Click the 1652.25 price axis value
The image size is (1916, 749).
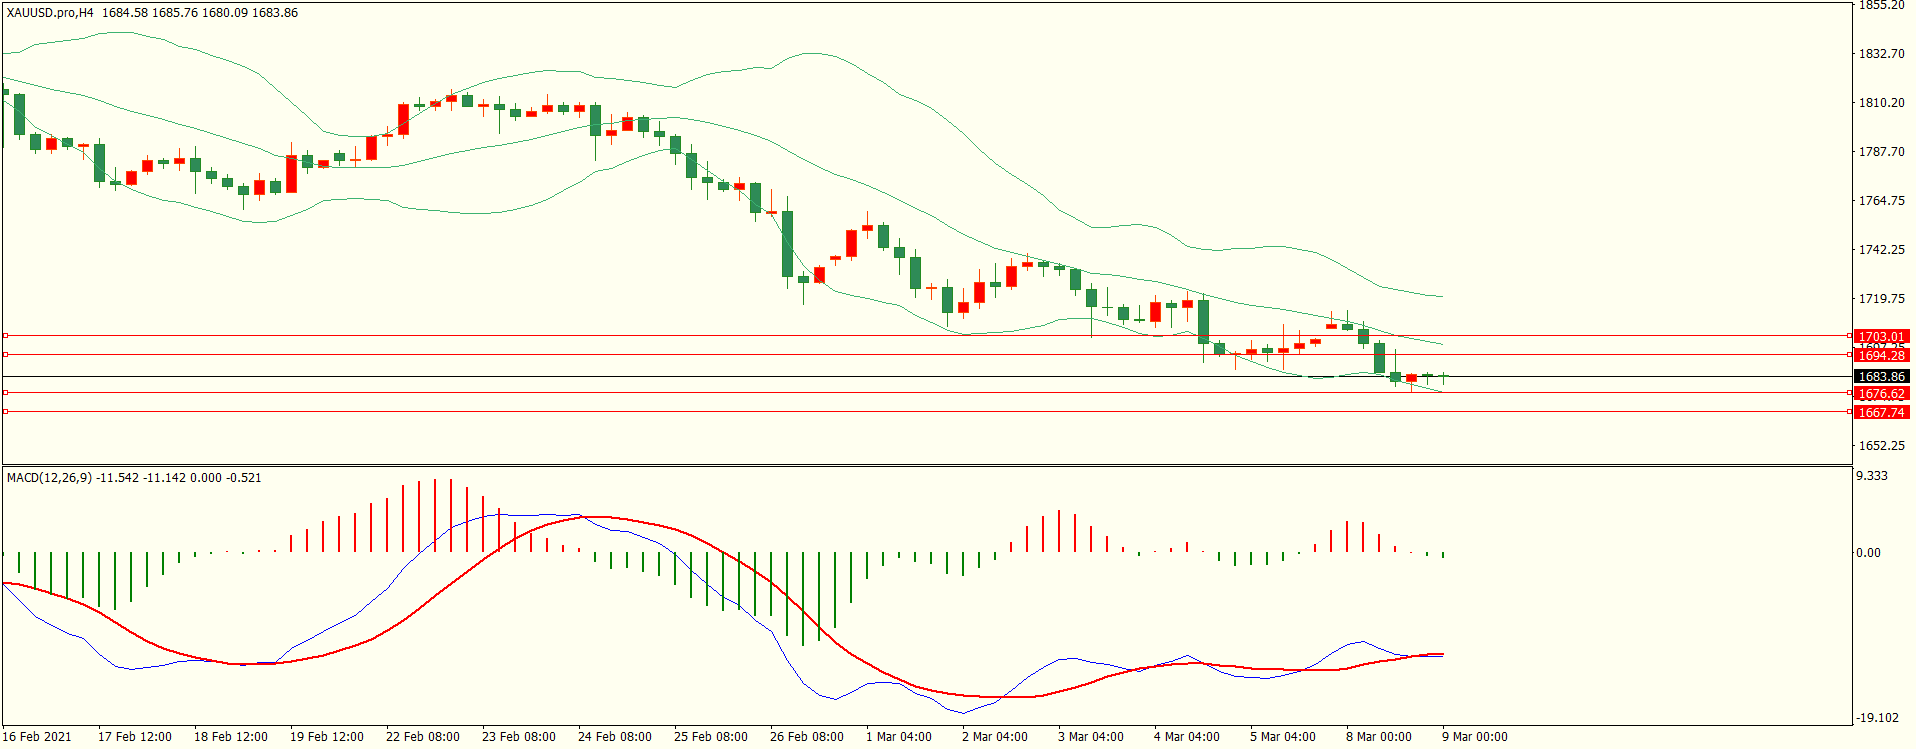coord(1881,446)
